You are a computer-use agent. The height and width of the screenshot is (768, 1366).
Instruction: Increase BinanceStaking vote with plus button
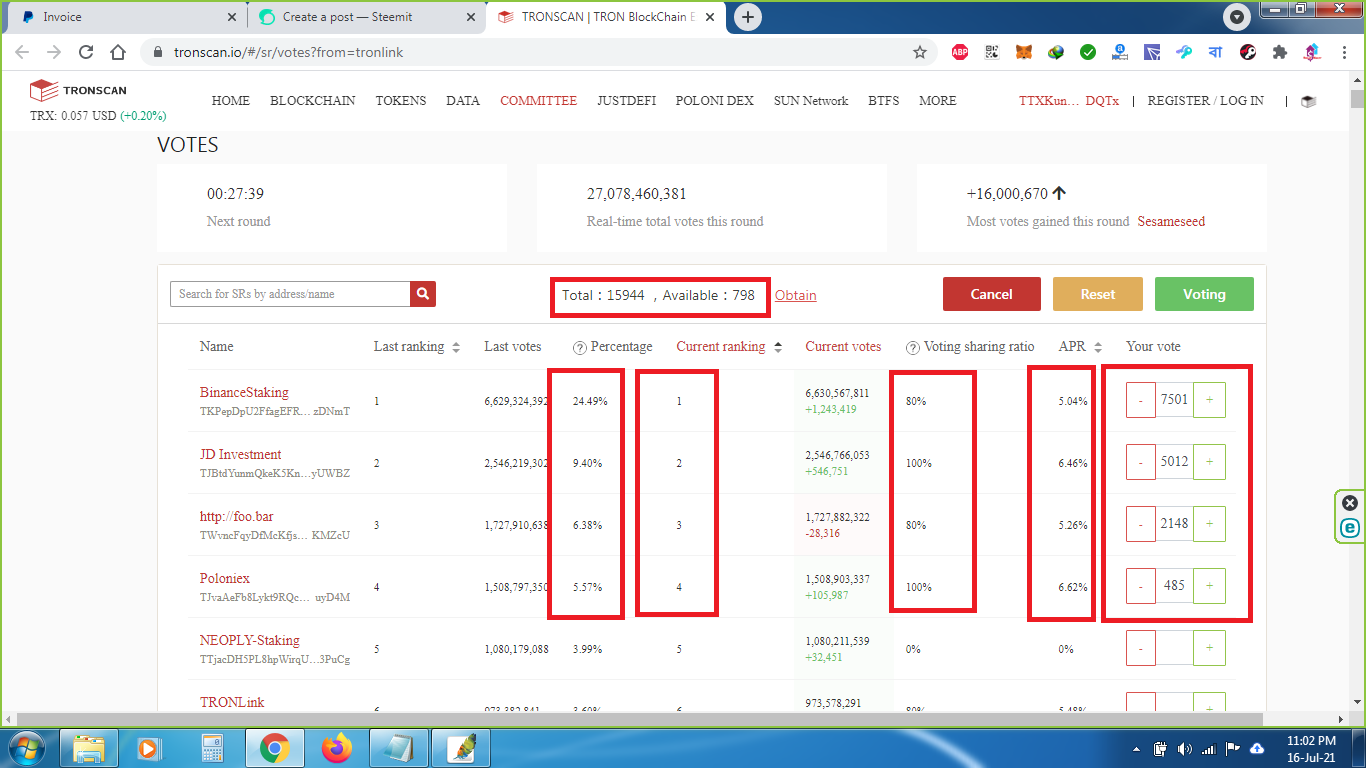tap(1209, 400)
